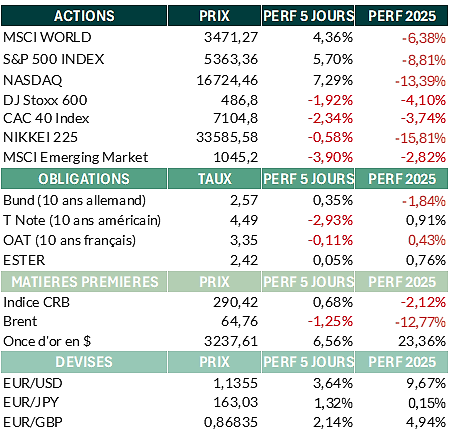
Task: Select the MSCI Emerging Market label
Action: coord(75,157)
